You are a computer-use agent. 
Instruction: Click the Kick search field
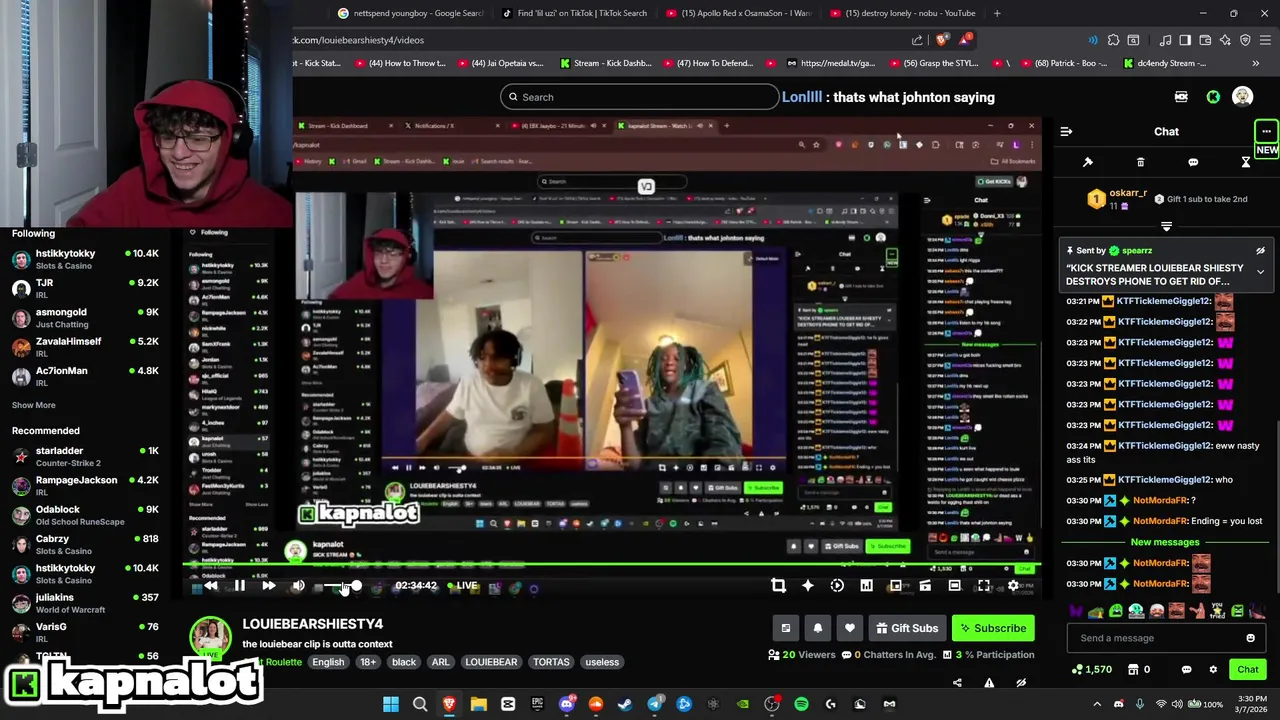tap(640, 97)
